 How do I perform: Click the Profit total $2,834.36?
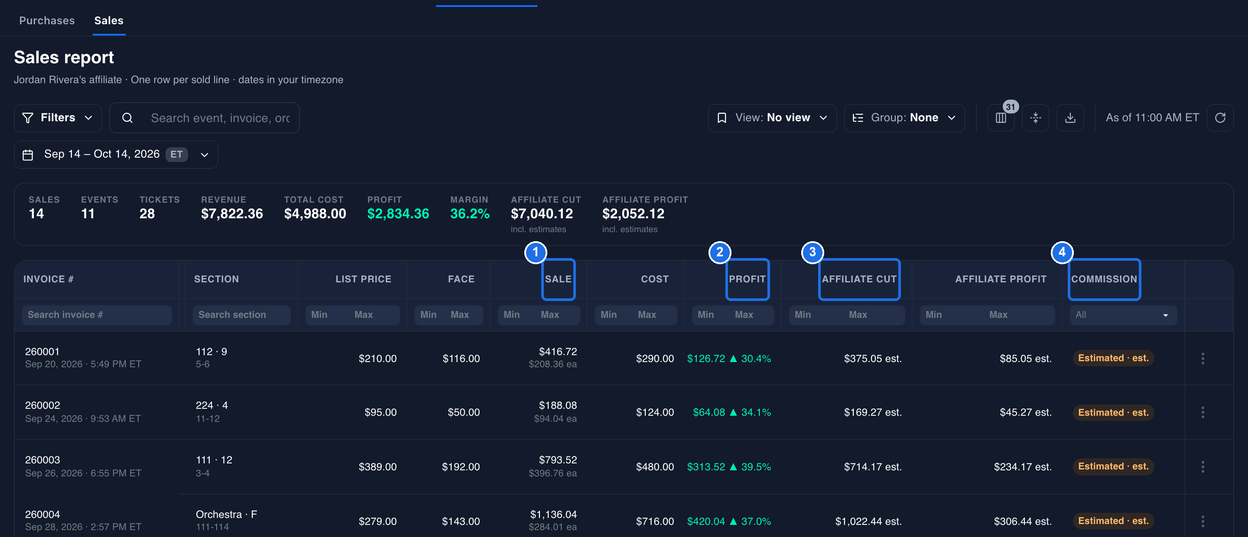(x=398, y=214)
